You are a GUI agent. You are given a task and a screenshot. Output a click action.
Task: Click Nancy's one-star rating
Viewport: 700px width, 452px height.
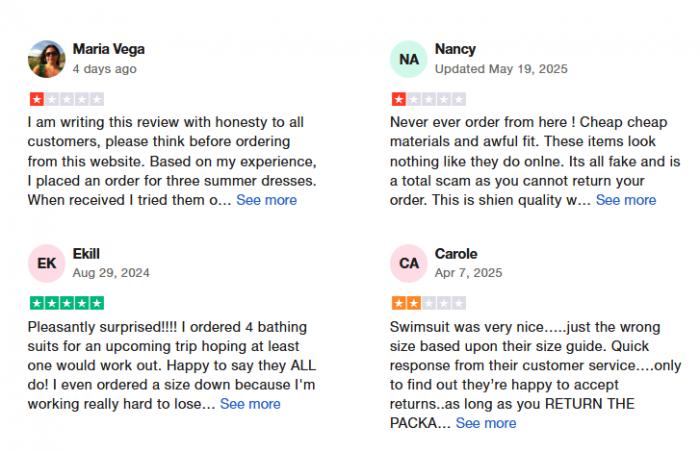click(x=429, y=99)
